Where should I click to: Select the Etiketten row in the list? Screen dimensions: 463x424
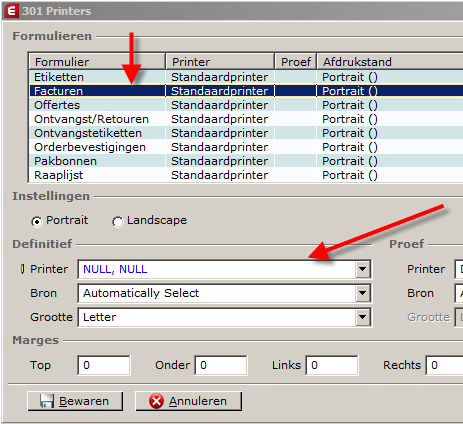pos(246,77)
